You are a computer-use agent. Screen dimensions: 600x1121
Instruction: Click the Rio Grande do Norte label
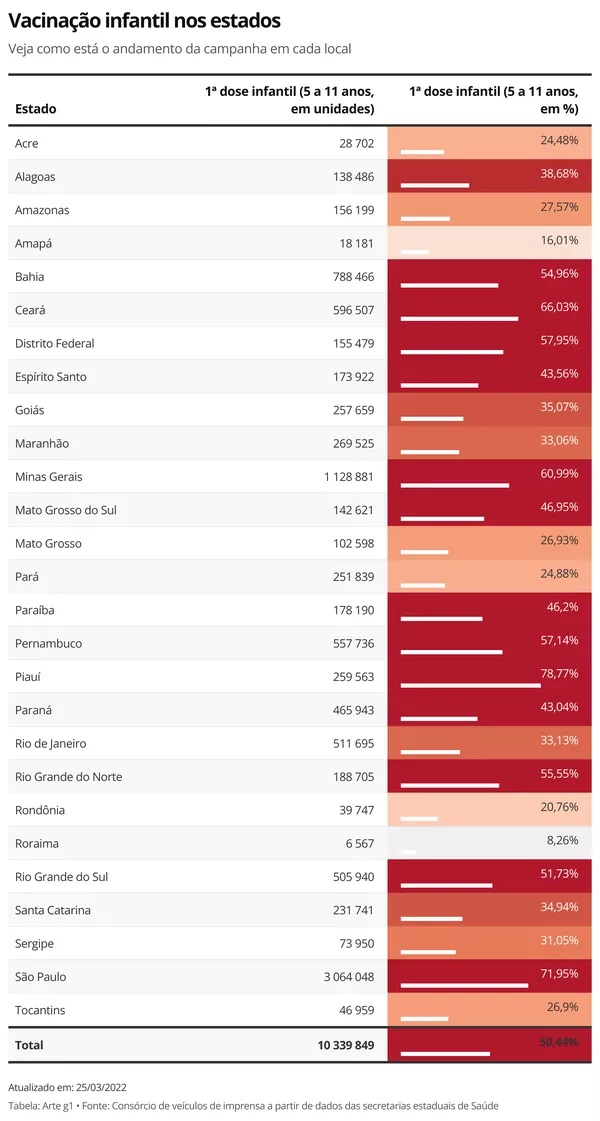tap(69, 777)
